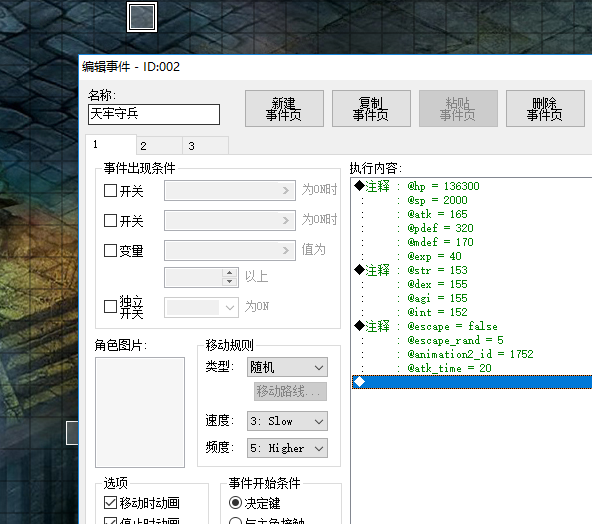Select the @agi = 155 line
This screenshot has width=592, height=524.
pos(472,298)
